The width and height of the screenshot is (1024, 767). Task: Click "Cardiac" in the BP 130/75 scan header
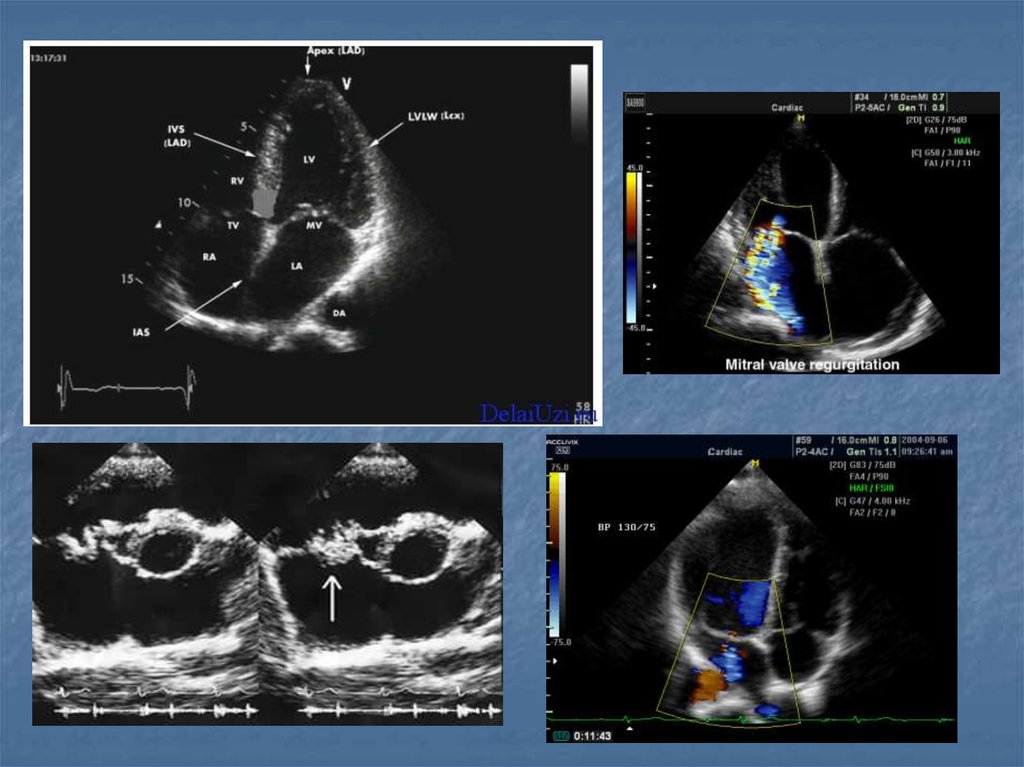724,451
